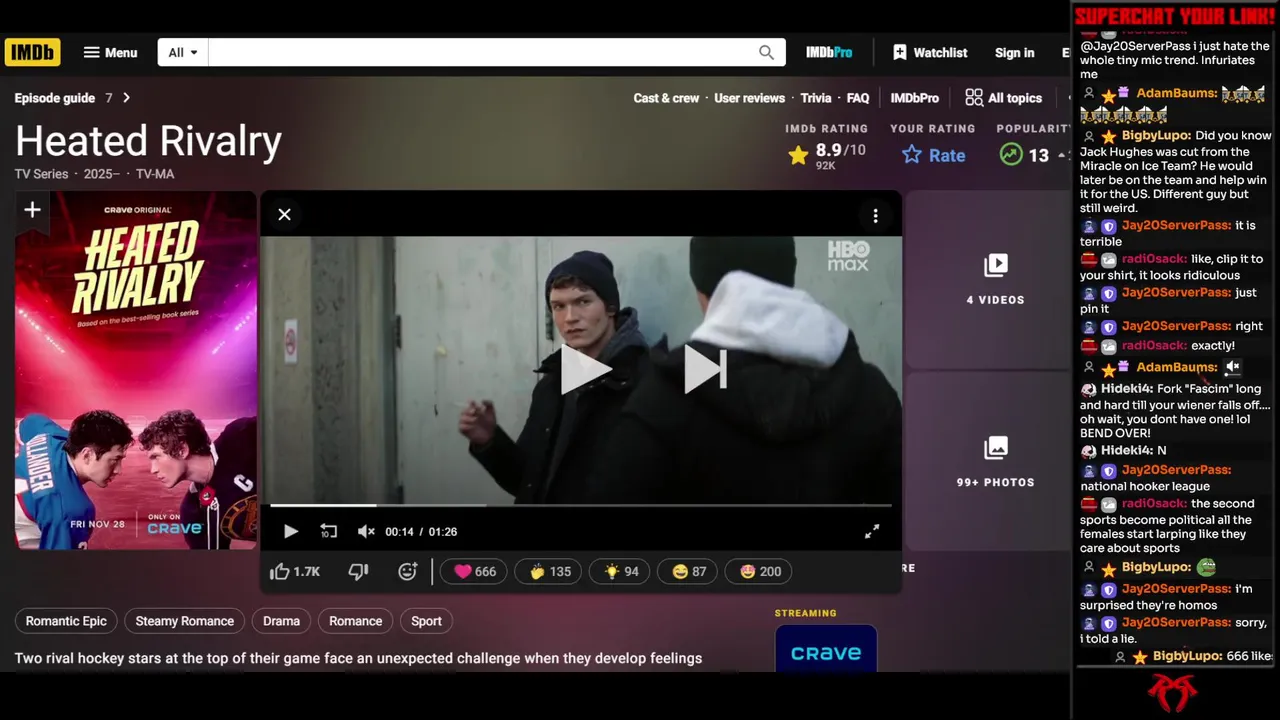Click the yellow star IMDb rating
The width and height of the screenshot is (1280, 720).
(x=798, y=155)
